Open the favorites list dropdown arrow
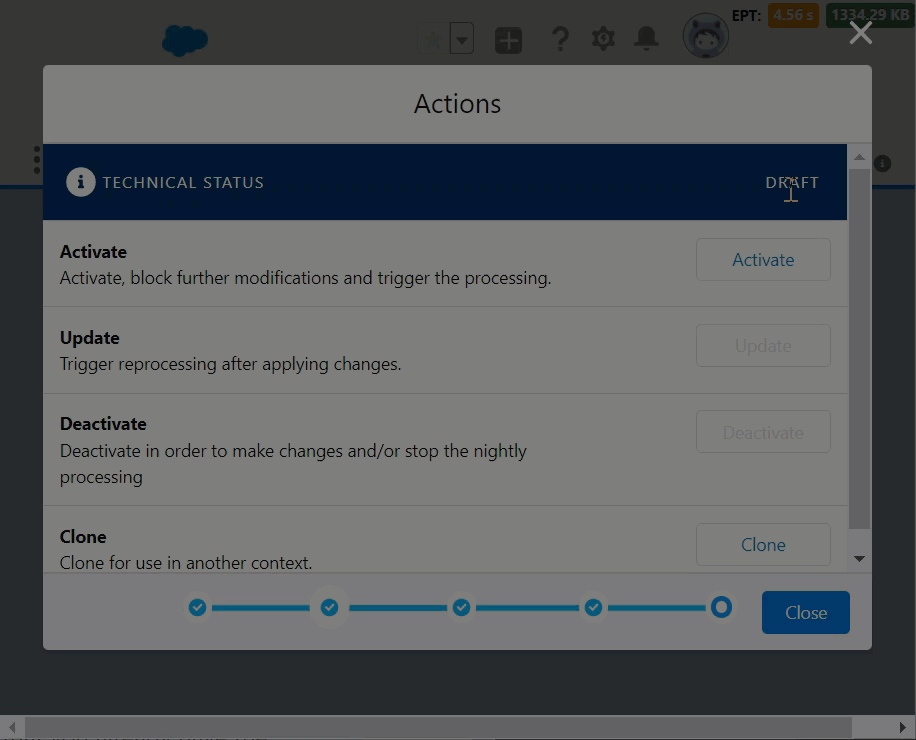Screen dimensions: 916x740 coord(461,40)
